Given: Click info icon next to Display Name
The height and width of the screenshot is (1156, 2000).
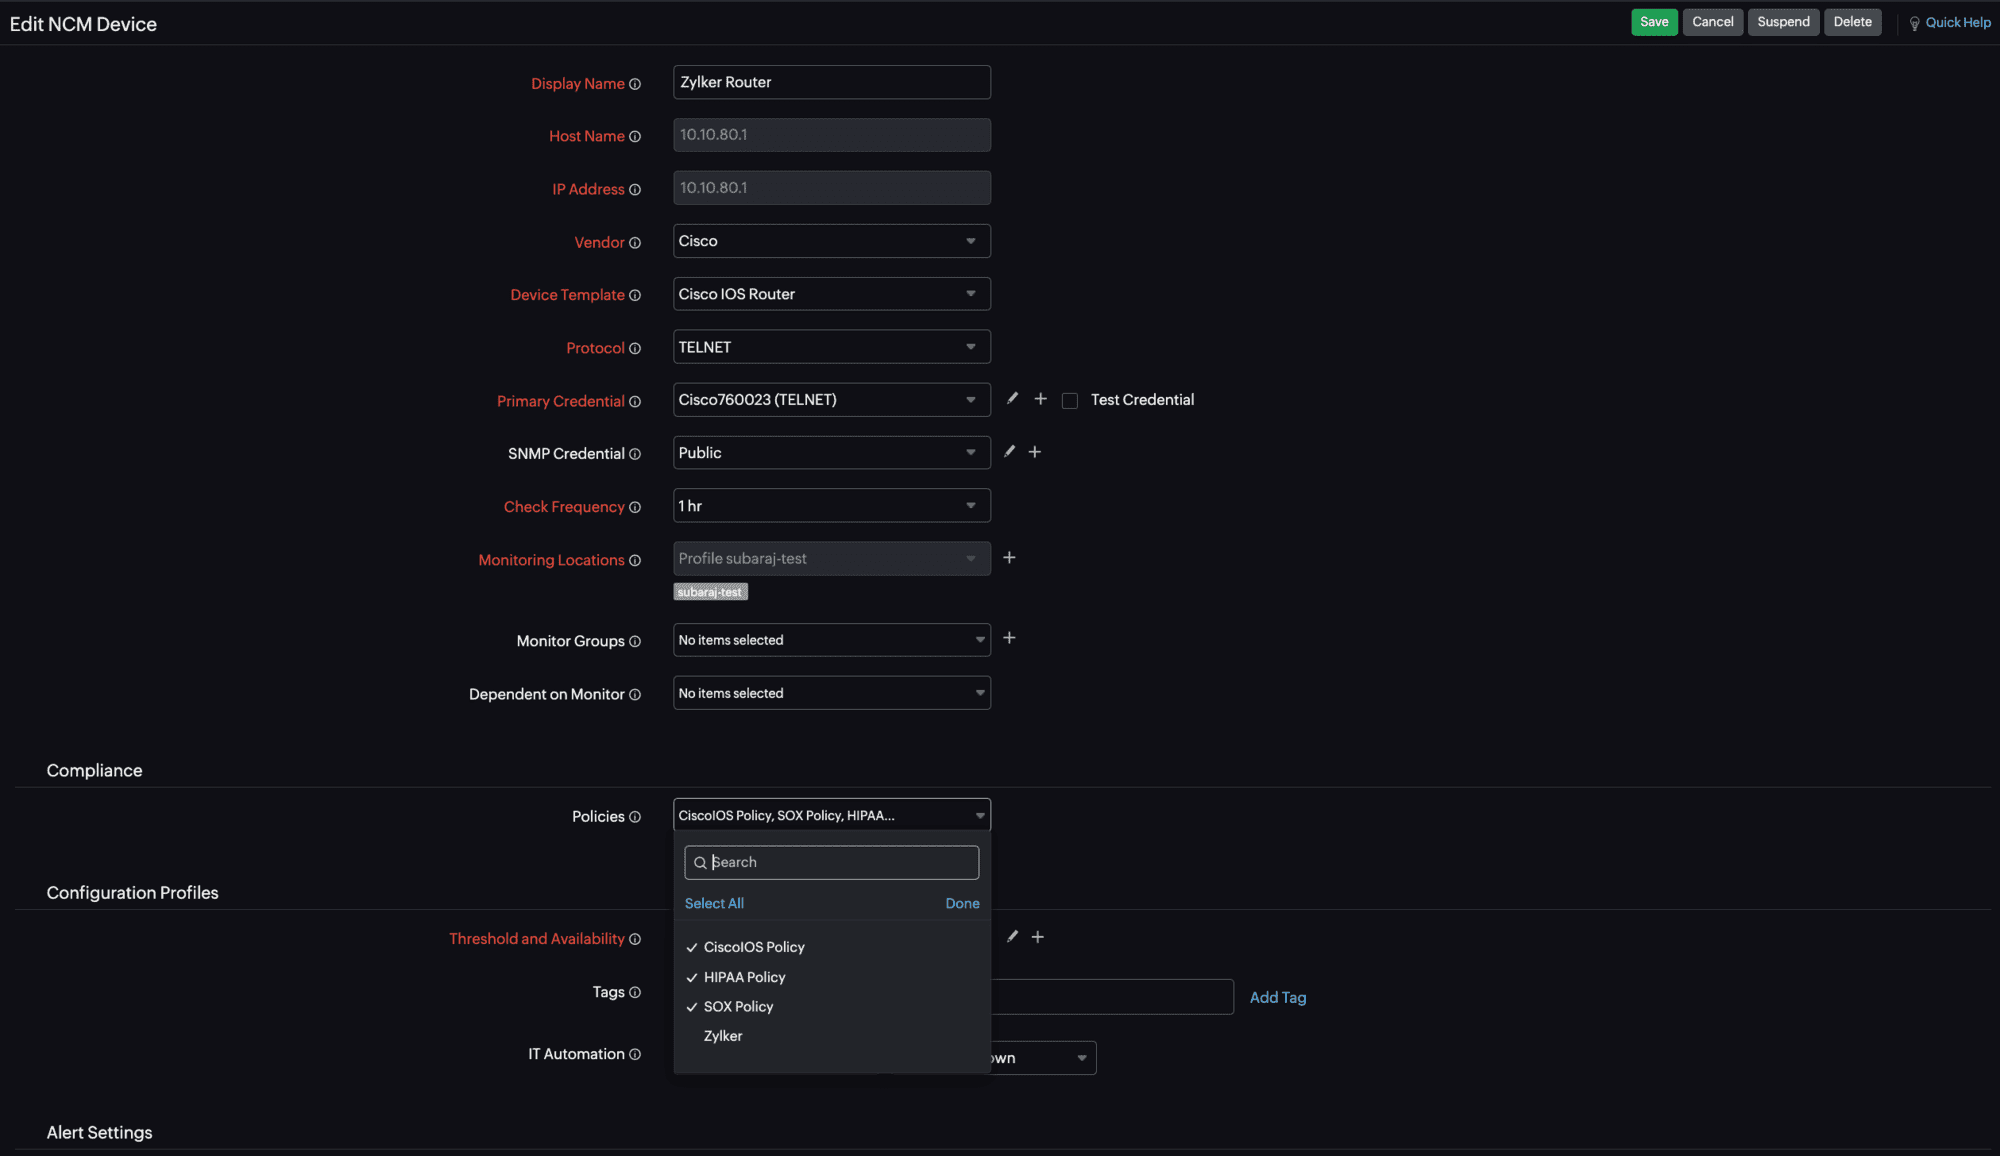Looking at the screenshot, I should click(635, 84).
